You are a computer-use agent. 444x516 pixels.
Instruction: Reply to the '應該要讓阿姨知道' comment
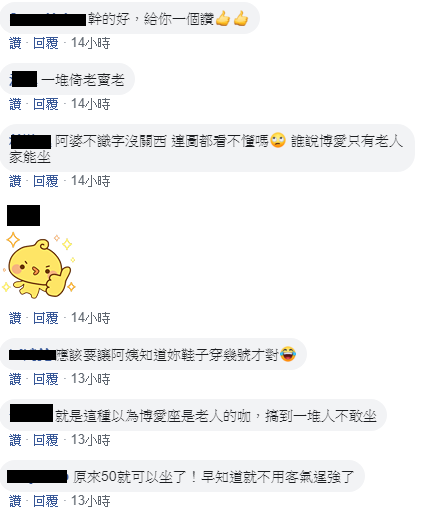click(46, 379)
